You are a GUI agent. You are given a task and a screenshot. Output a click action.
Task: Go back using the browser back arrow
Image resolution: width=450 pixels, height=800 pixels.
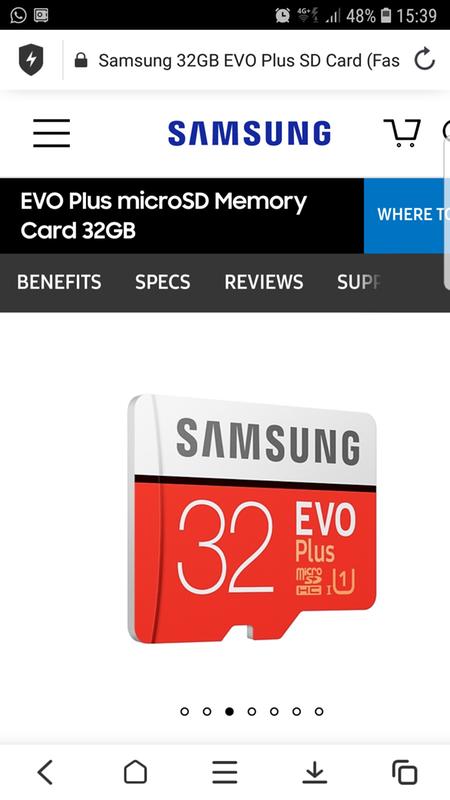click(45, 771)
